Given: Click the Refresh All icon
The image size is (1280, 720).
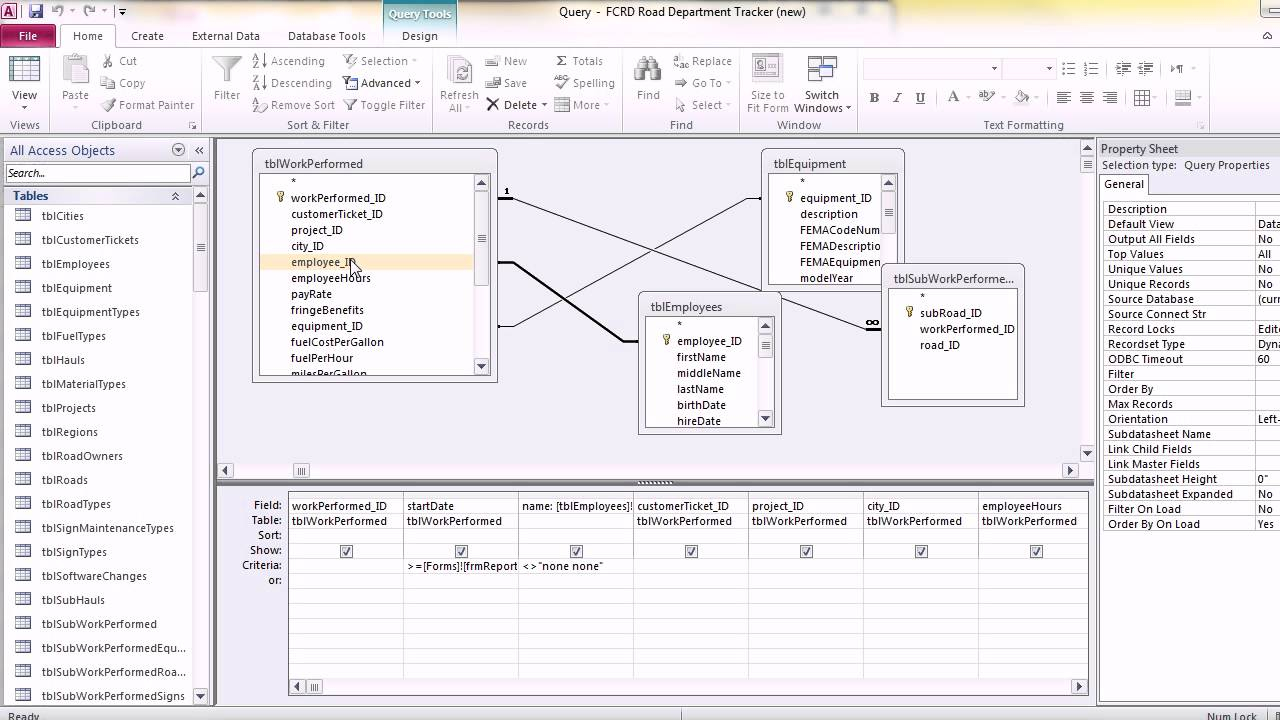Looking at the screenshot, I should (x=459, y=72).
